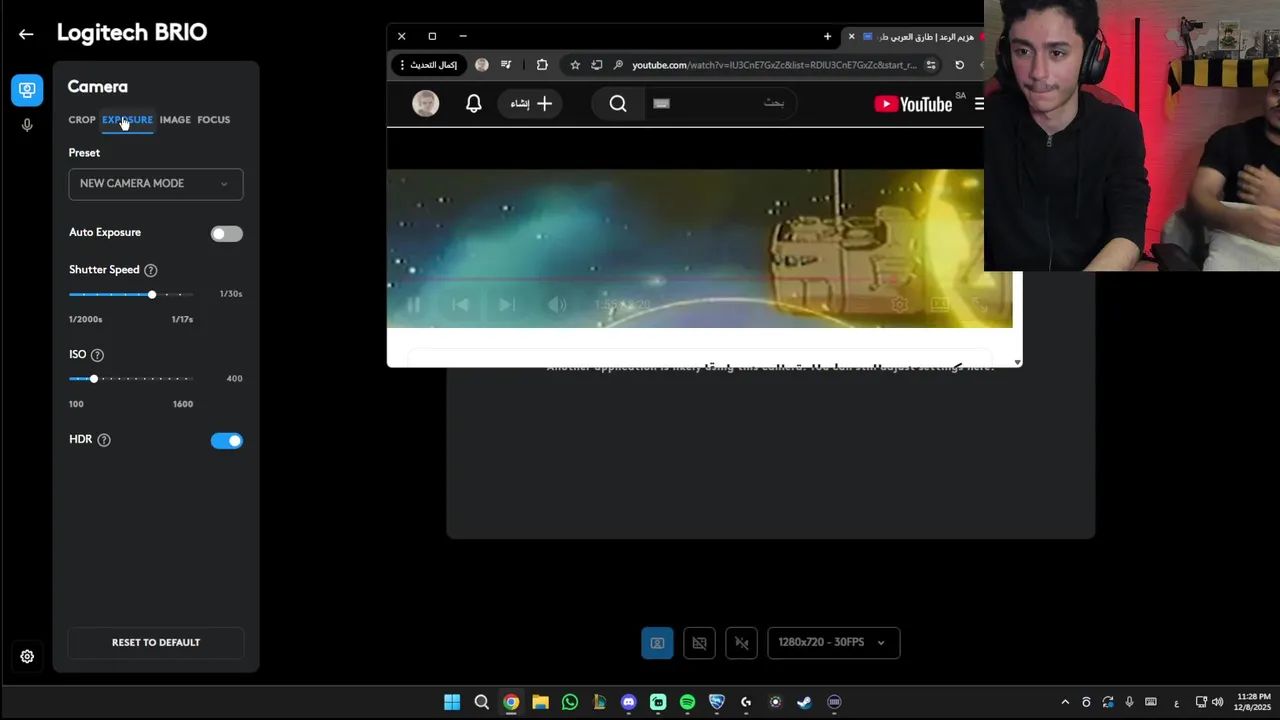Screen dimensions: 1280x720
Task: Open app settings gear at the sidebar bottom
Action: (x=27, y=657)
